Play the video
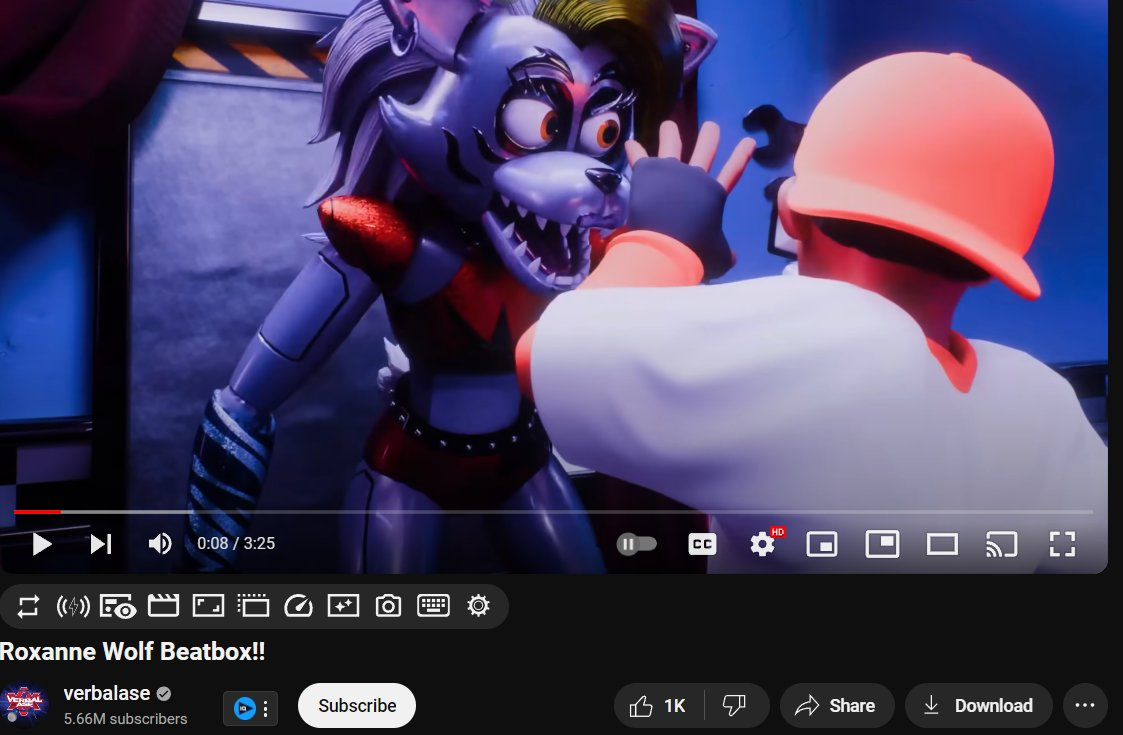The image size is (1123, 735). (42, 544)
